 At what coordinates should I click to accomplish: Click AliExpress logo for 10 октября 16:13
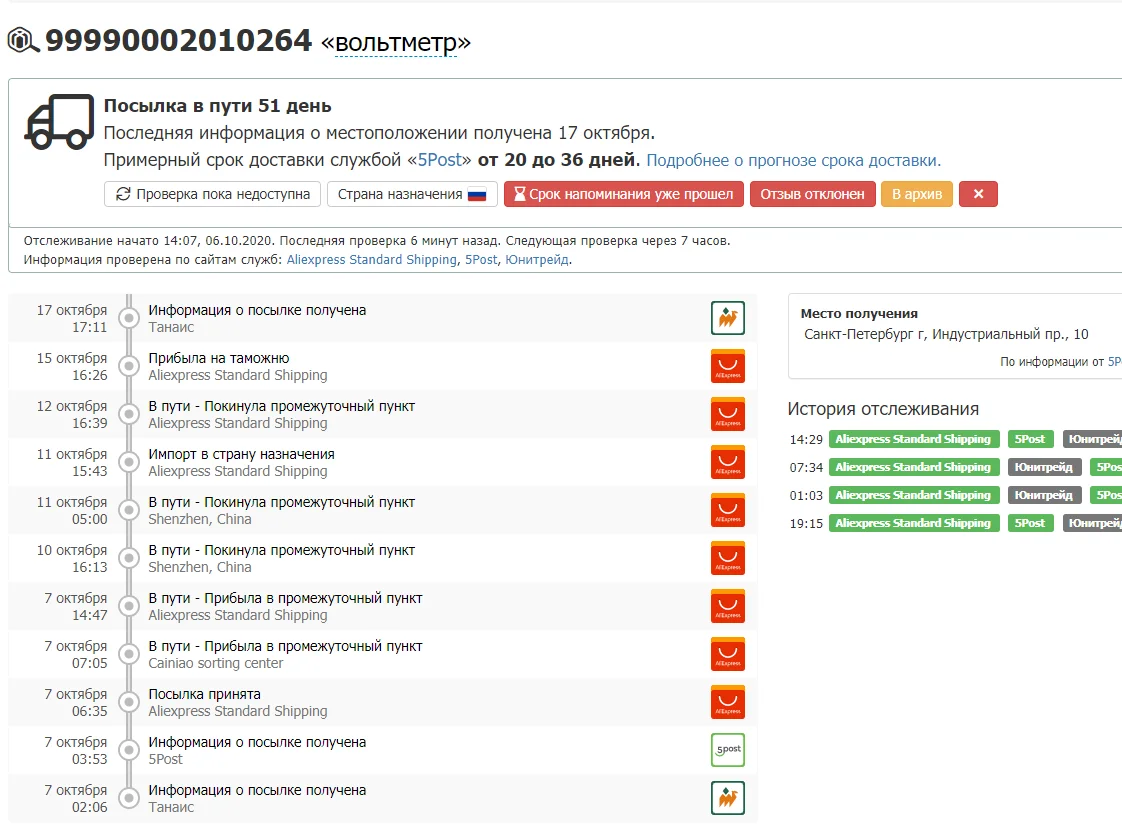(728, 558)
